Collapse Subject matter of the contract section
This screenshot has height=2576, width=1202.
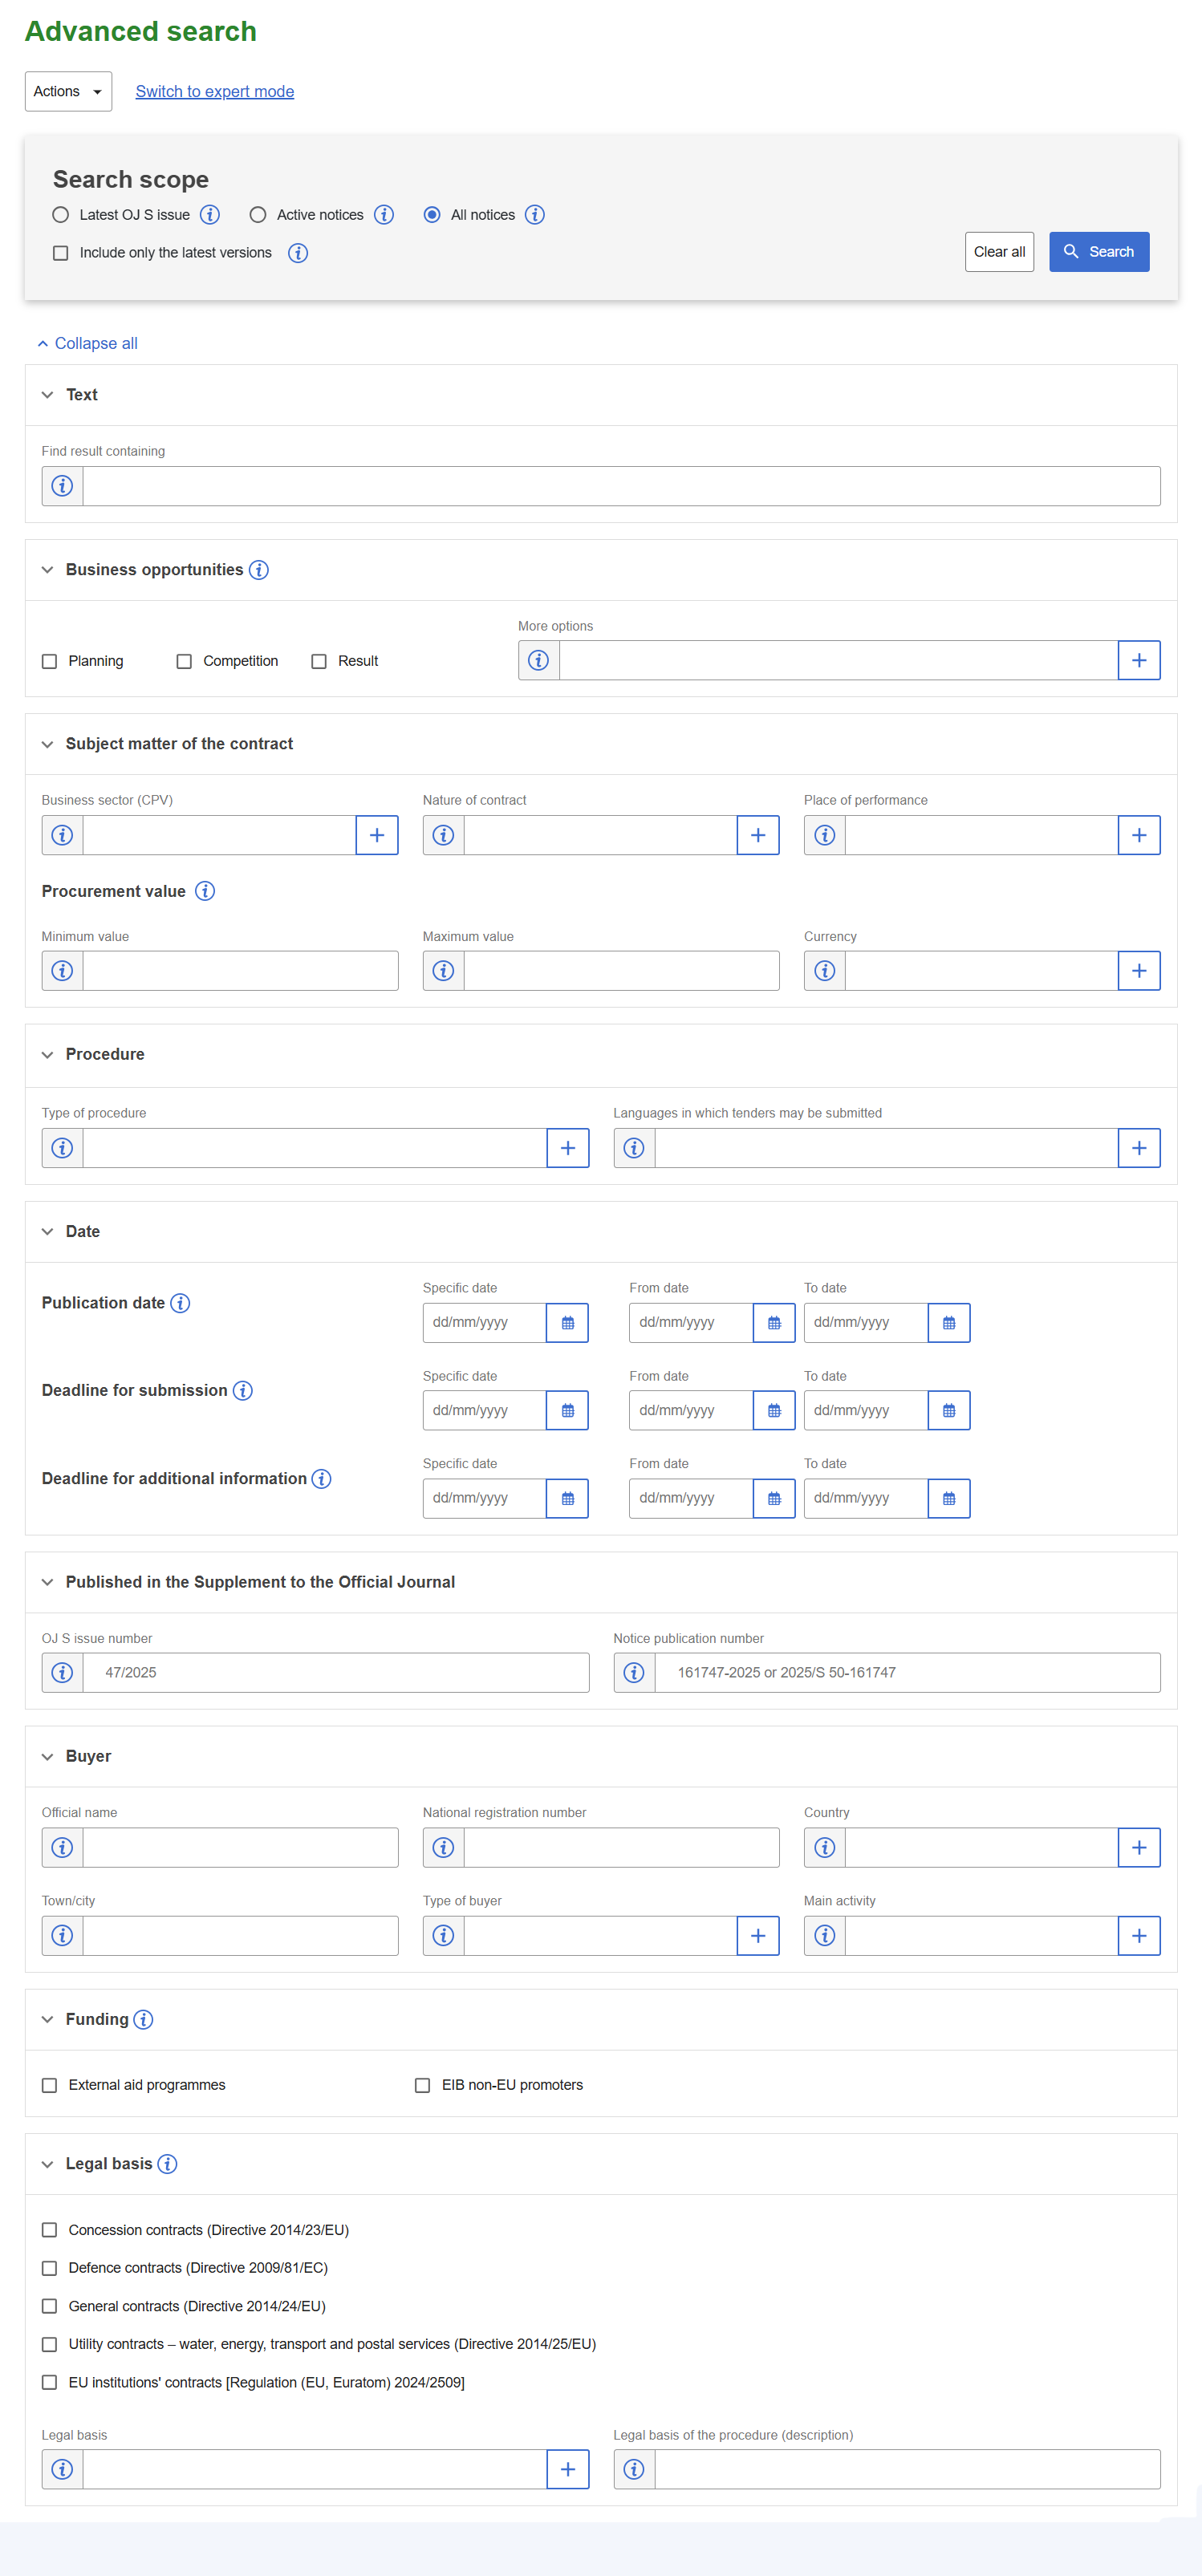pos(47,744)
